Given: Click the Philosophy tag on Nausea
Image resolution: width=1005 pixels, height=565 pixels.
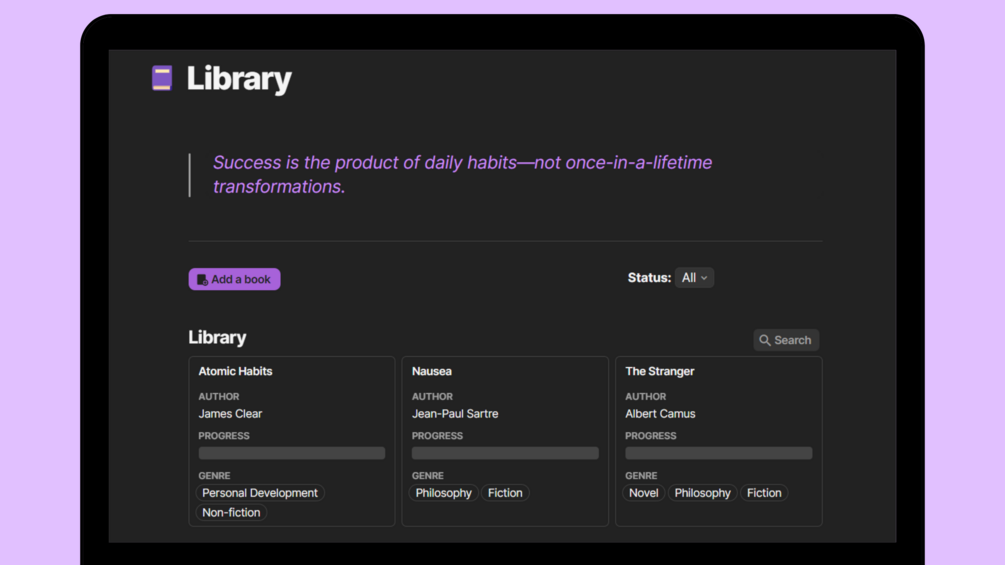Looking at the screenshot, I should pos(443,493).
